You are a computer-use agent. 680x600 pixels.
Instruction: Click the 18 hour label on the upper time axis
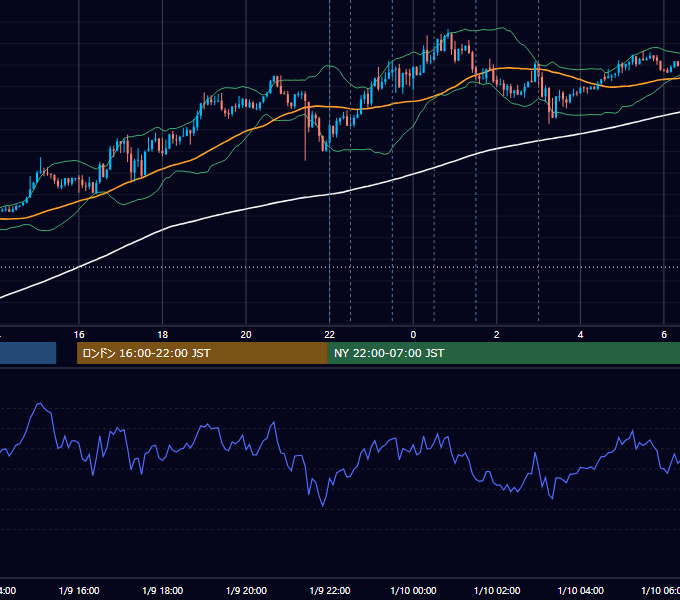[163, 335]
